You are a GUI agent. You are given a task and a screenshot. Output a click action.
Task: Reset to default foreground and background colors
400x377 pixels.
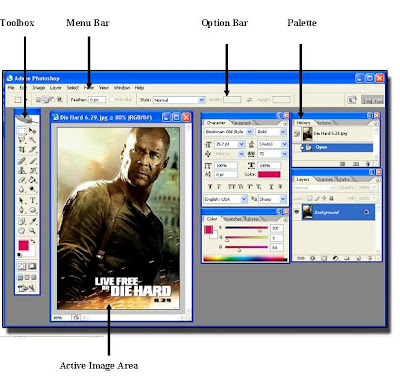tap(19, 255)
